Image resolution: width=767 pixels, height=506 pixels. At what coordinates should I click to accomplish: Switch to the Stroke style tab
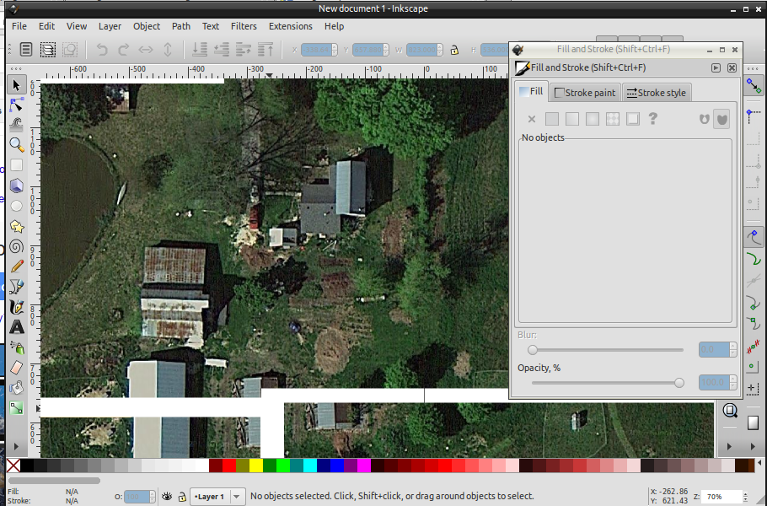point(656,93)
